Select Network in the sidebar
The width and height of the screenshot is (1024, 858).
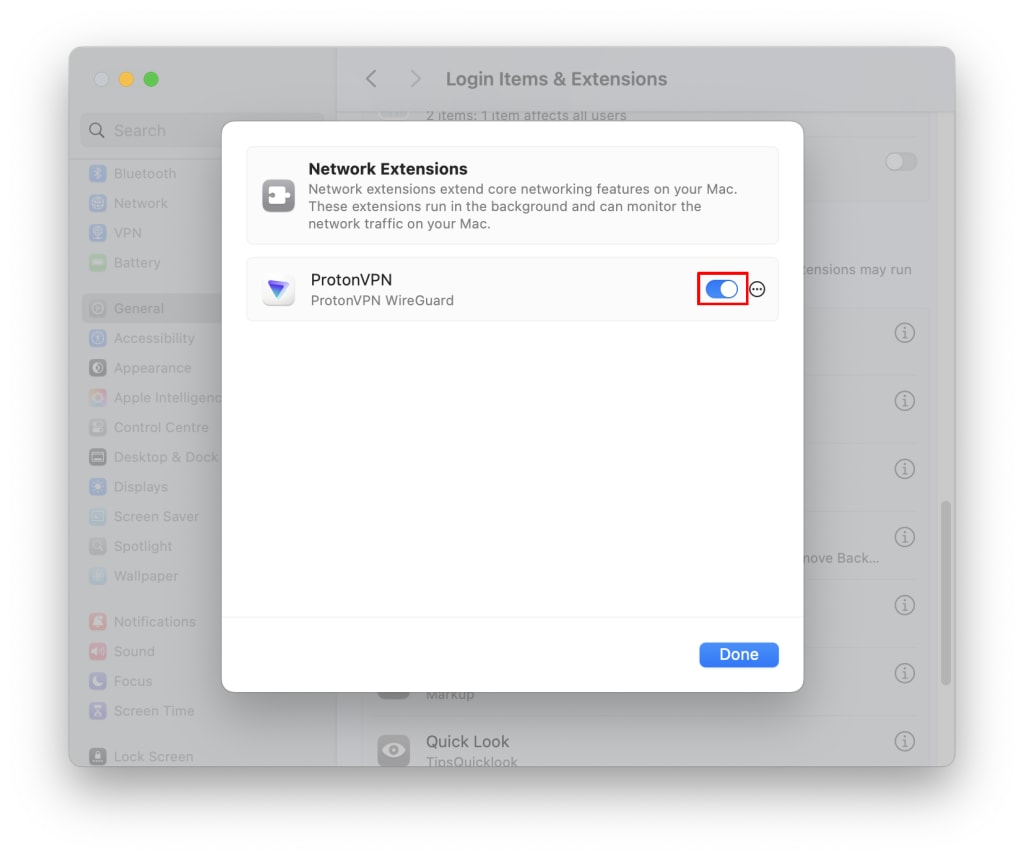click(129, 203)
